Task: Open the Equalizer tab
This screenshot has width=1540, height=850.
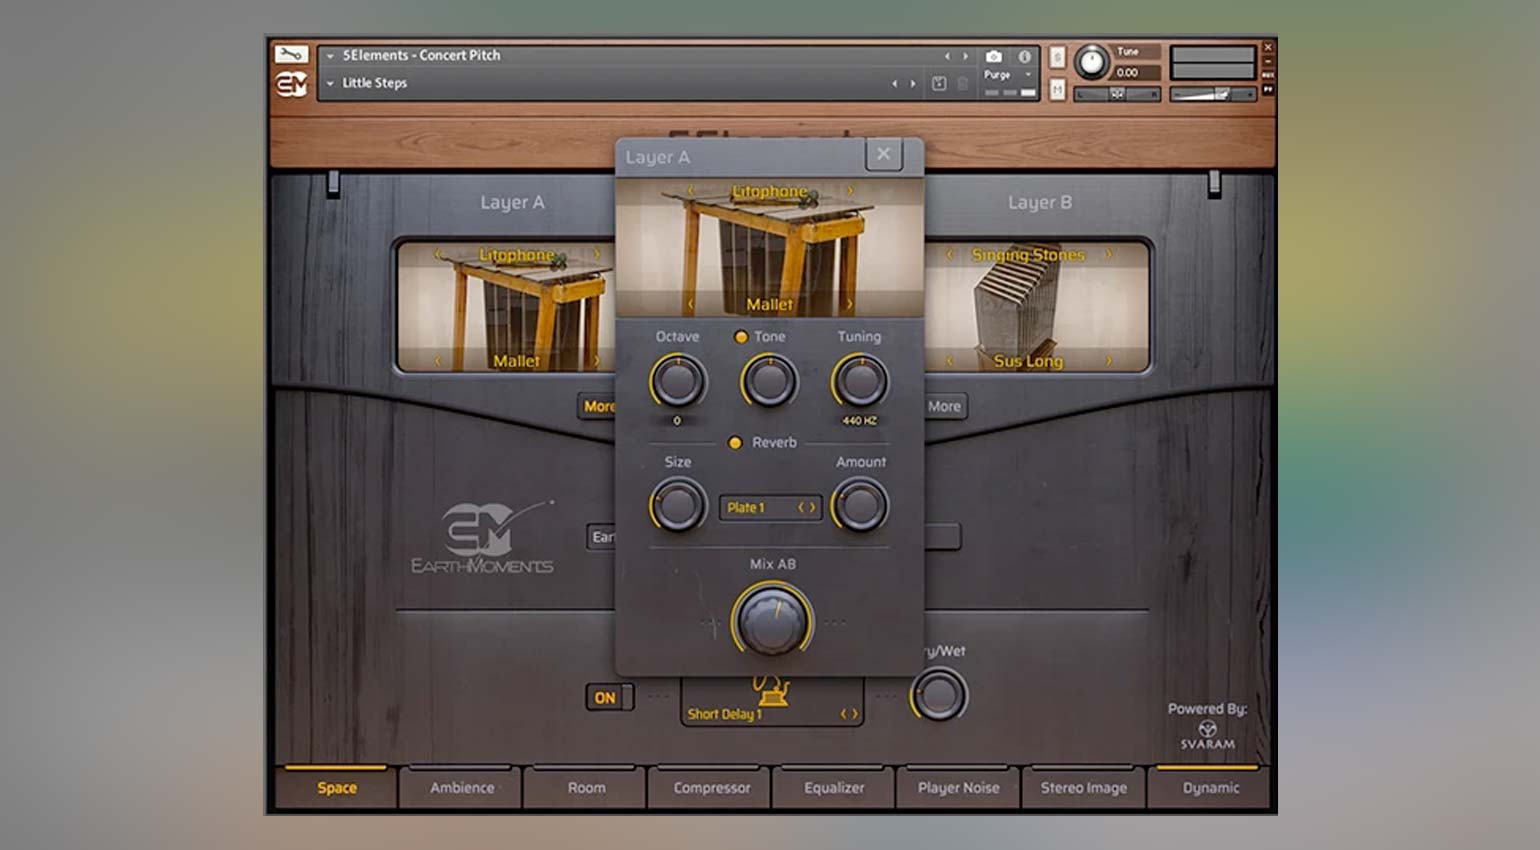Action: (x=834, y=788)
